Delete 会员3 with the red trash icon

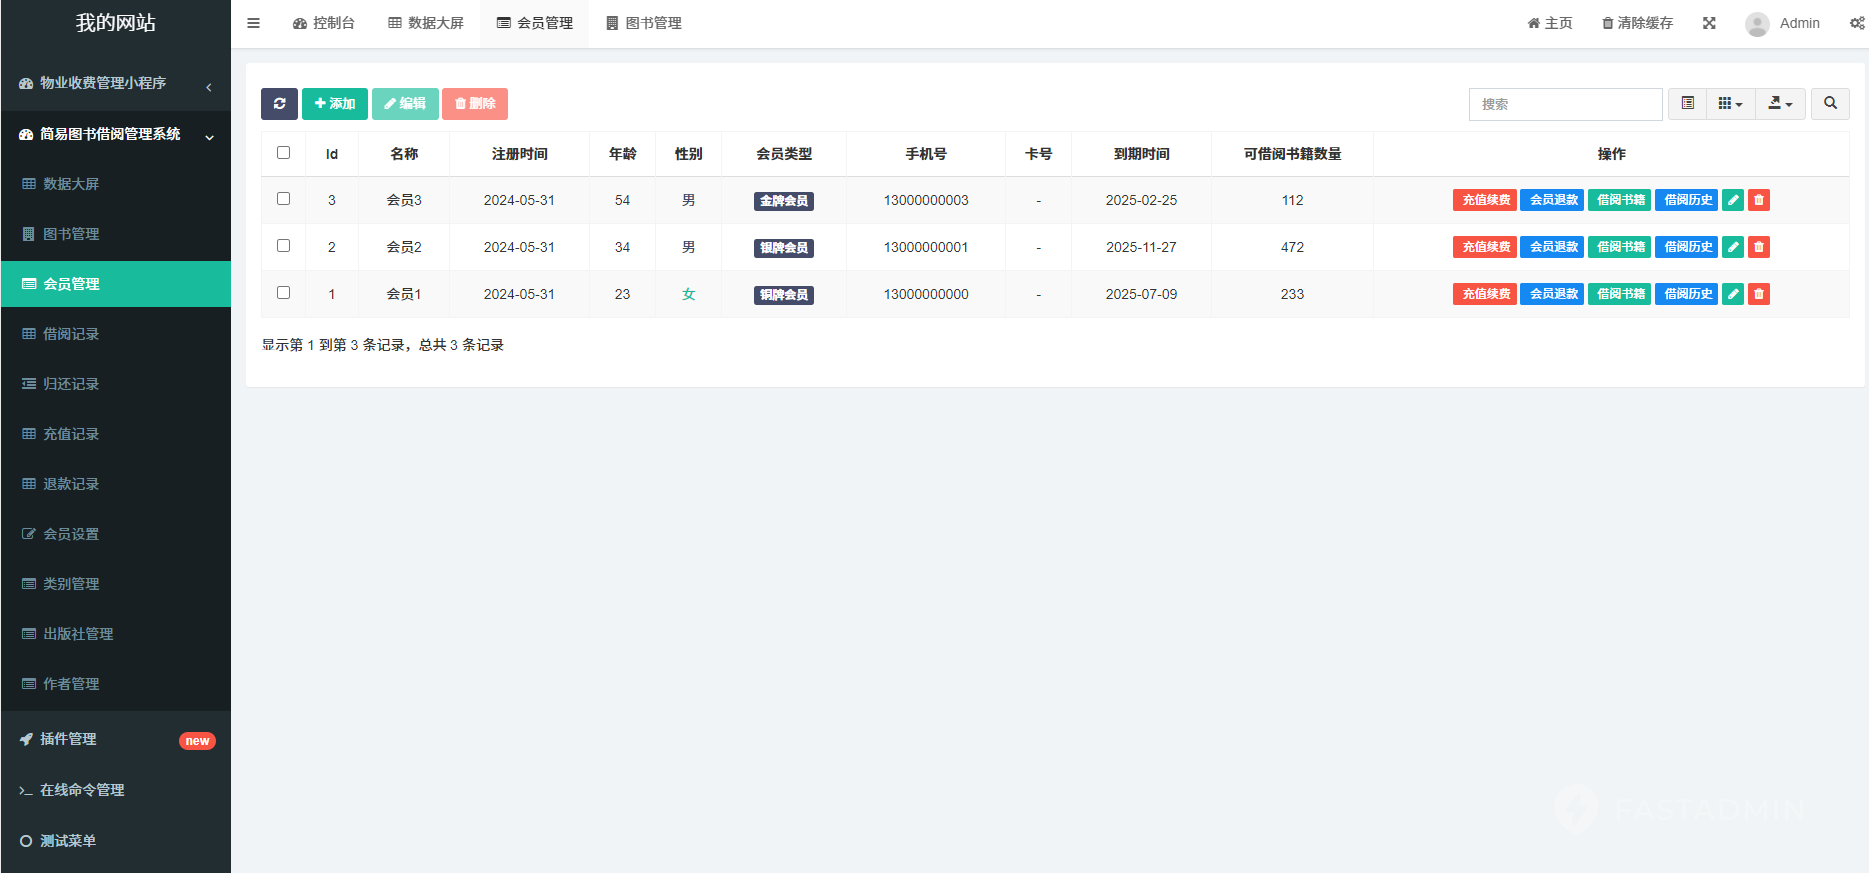pos(1759,200)
